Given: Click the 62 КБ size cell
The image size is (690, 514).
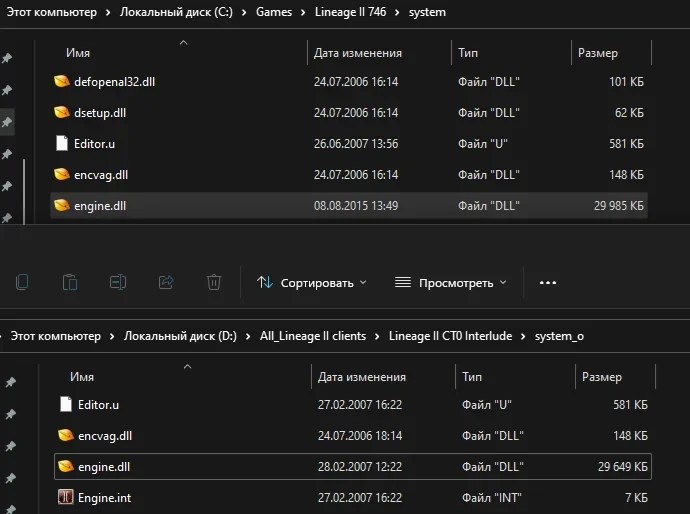Looking at the screenshot, I should click(629, 113).
